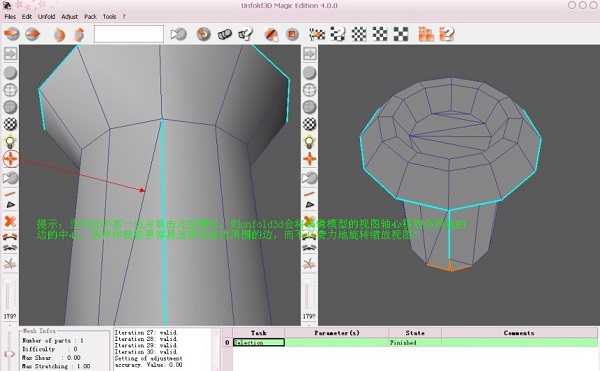Screen dimensions: 600x371
Task: Click the black curved seam icon in left sidebar
Action: click(x=10, y=247)
